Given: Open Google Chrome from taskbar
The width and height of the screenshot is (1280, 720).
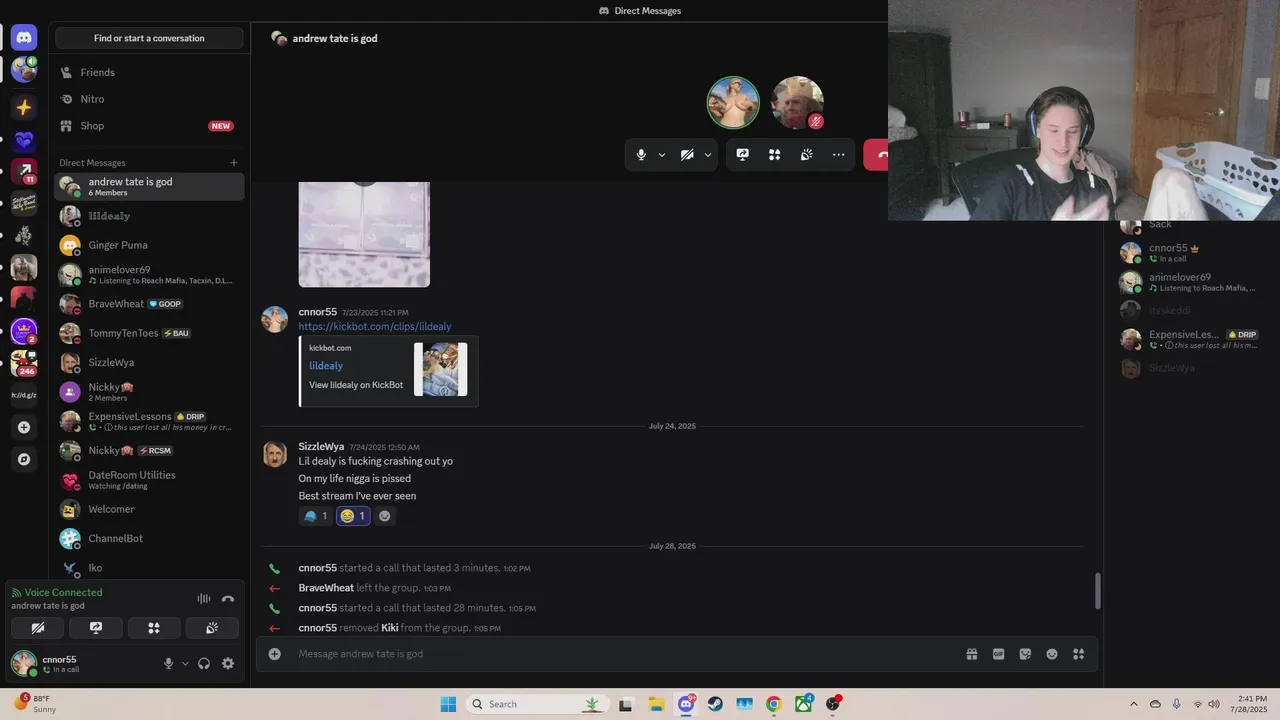Looking at the screenshot, I should 773,704.
